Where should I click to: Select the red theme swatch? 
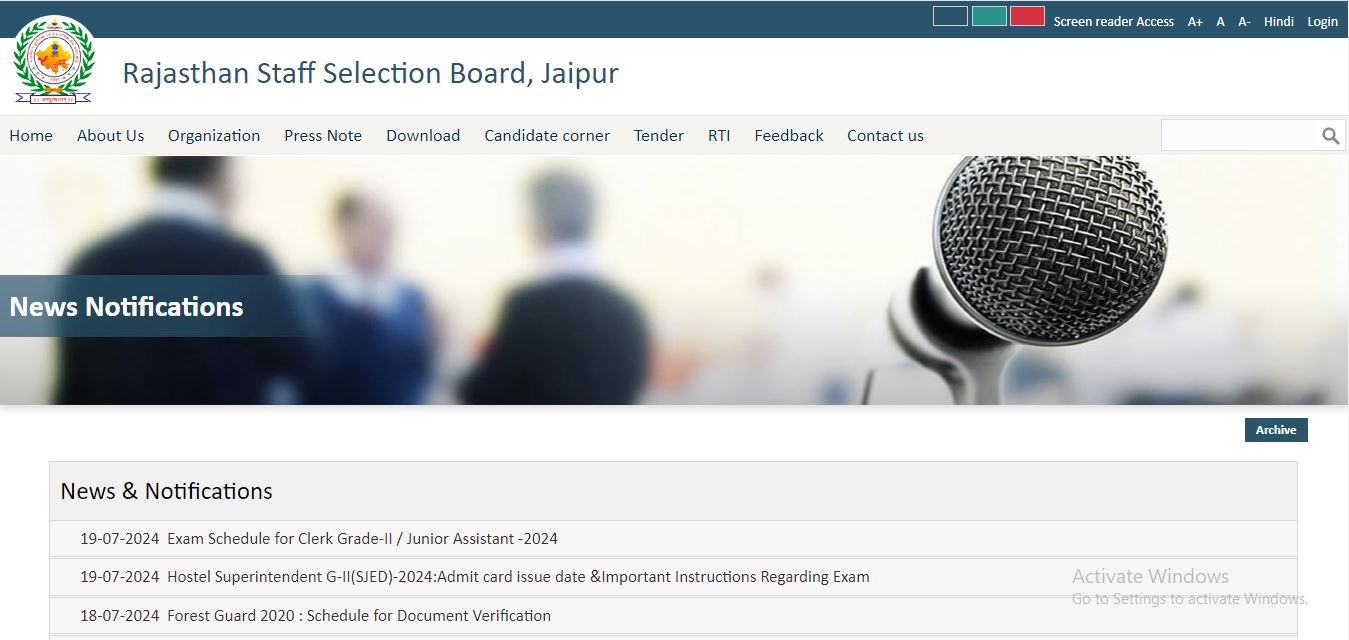[1027, 17]
